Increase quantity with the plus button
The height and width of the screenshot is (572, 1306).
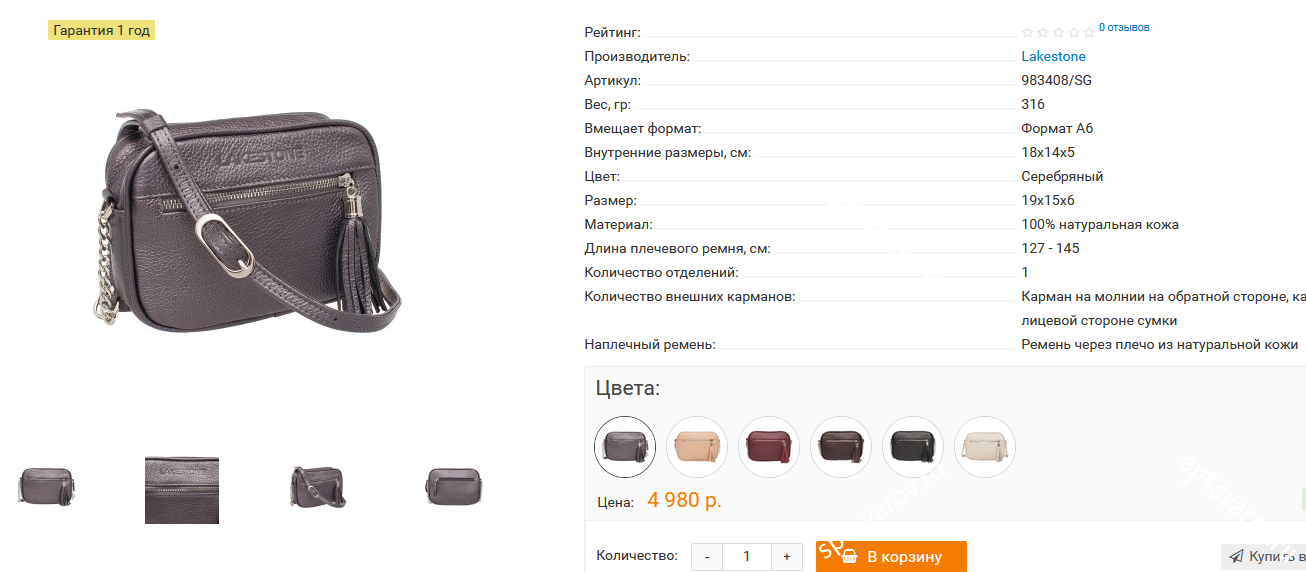click(x=787, y=557)
